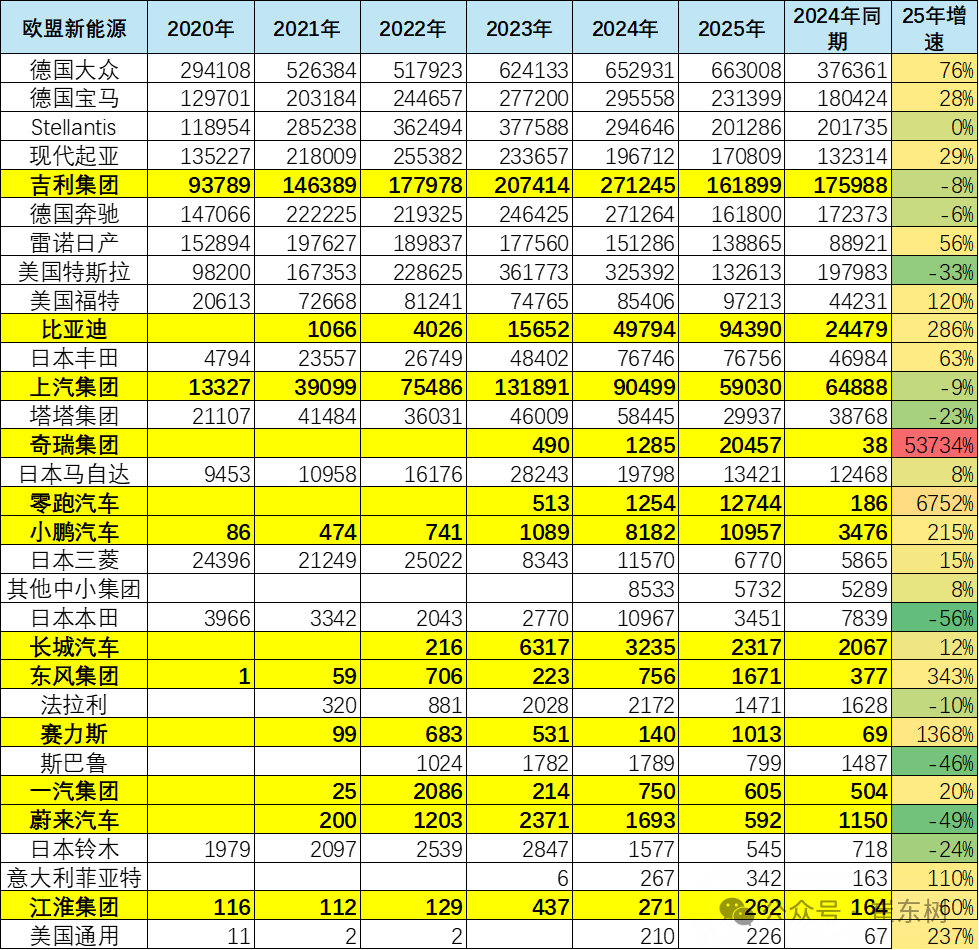Select the 日本本田 row label

click(74, 618)
